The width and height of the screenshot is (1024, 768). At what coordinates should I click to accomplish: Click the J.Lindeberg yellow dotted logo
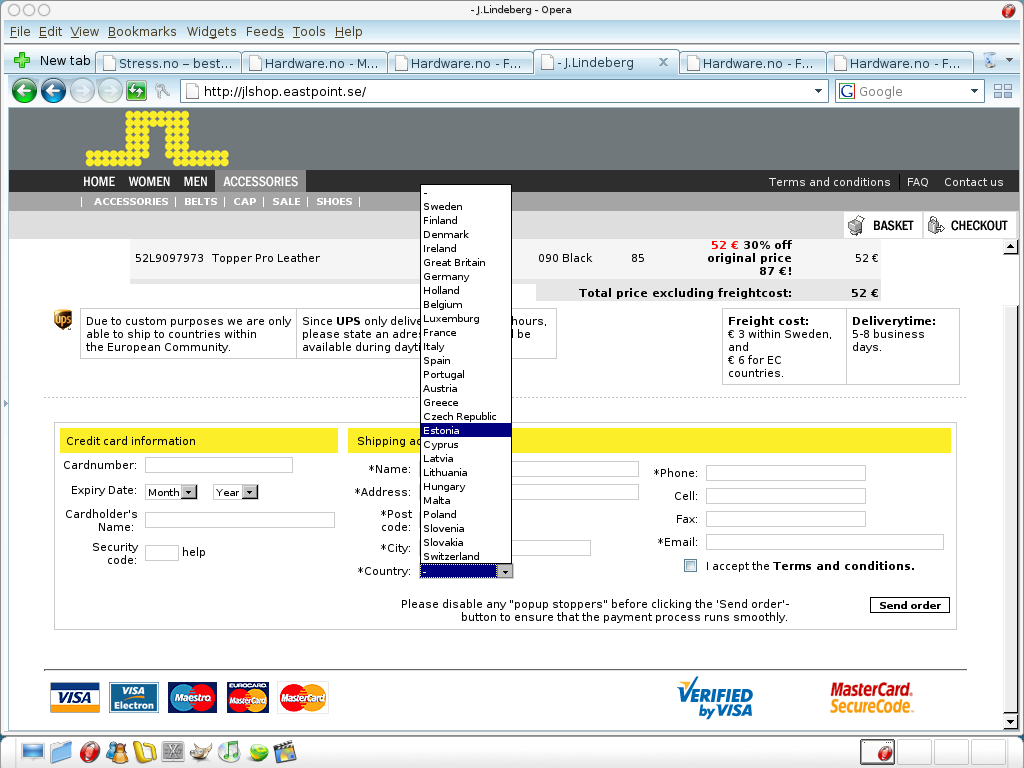(157, 138)
